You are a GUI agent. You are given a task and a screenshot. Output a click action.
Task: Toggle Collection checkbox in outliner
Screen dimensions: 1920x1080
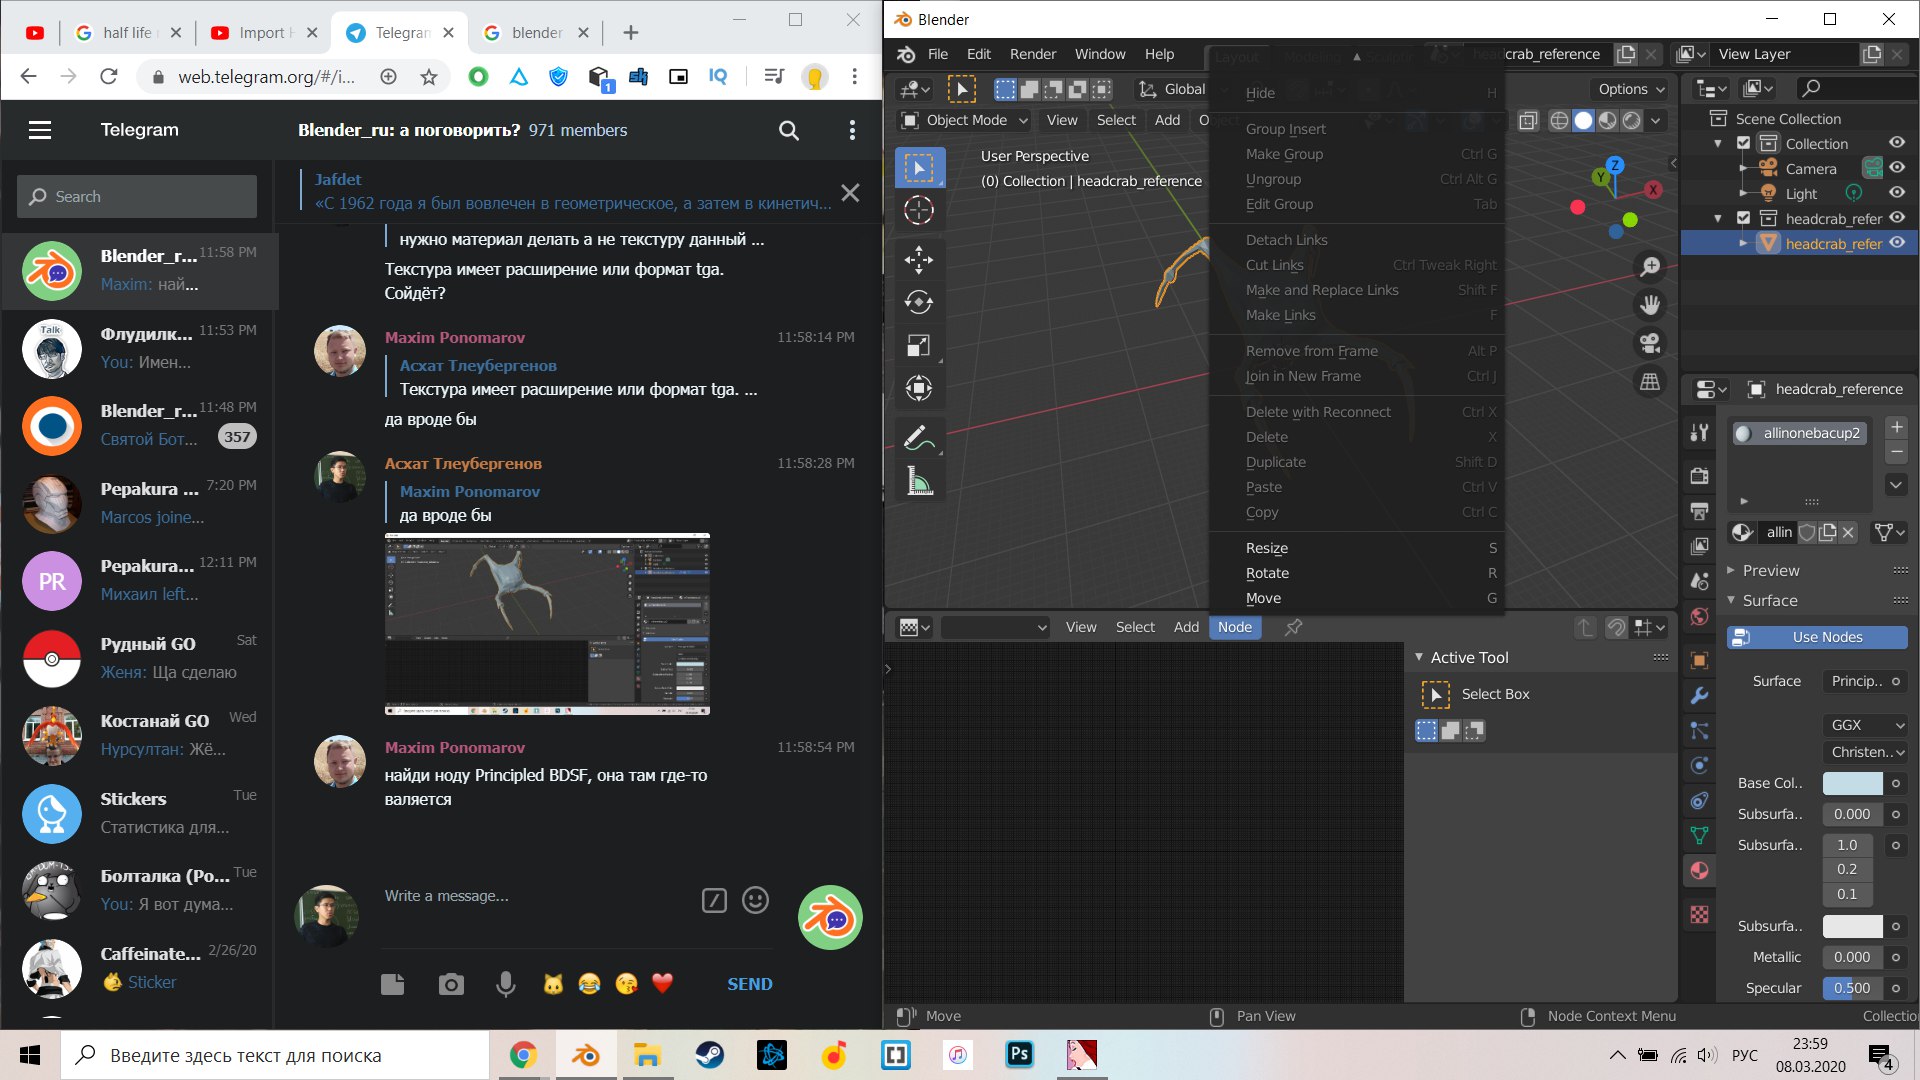coord(1744,143)
